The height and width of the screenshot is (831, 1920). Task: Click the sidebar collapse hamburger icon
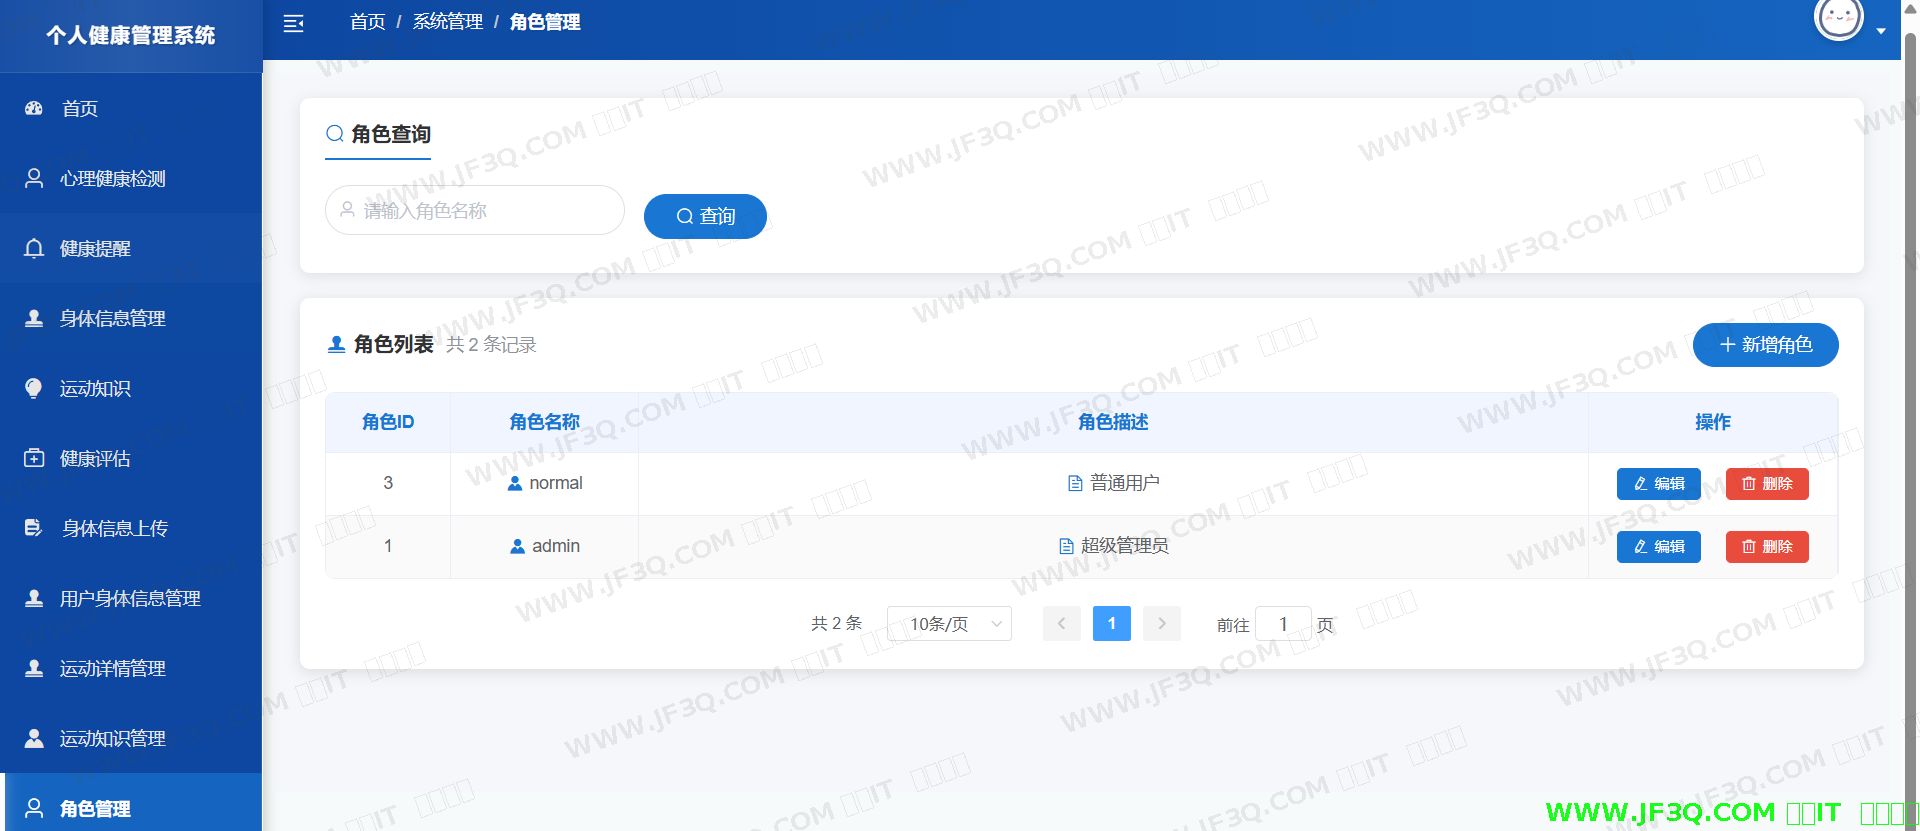(x=293, y=23)
